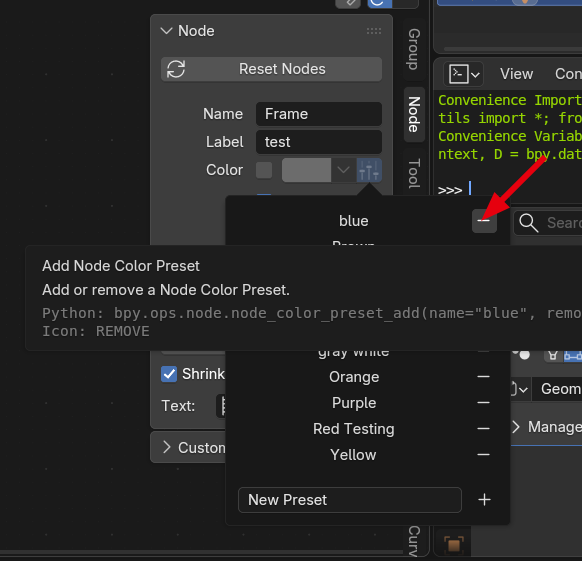Select the Purple color preset

pyautogui.click(x=354, y=403)
